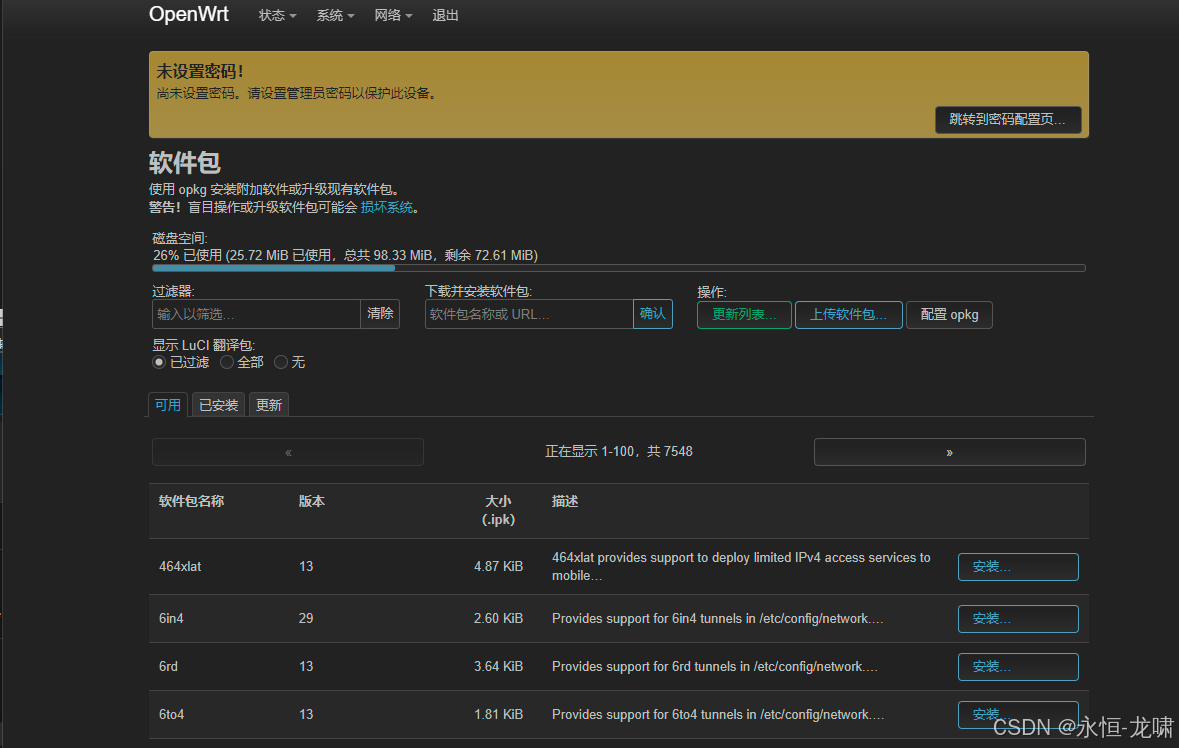Click the 未设置密码! warning heading
This screenshot has height=748, width=1179.
(x=200, y=71)
